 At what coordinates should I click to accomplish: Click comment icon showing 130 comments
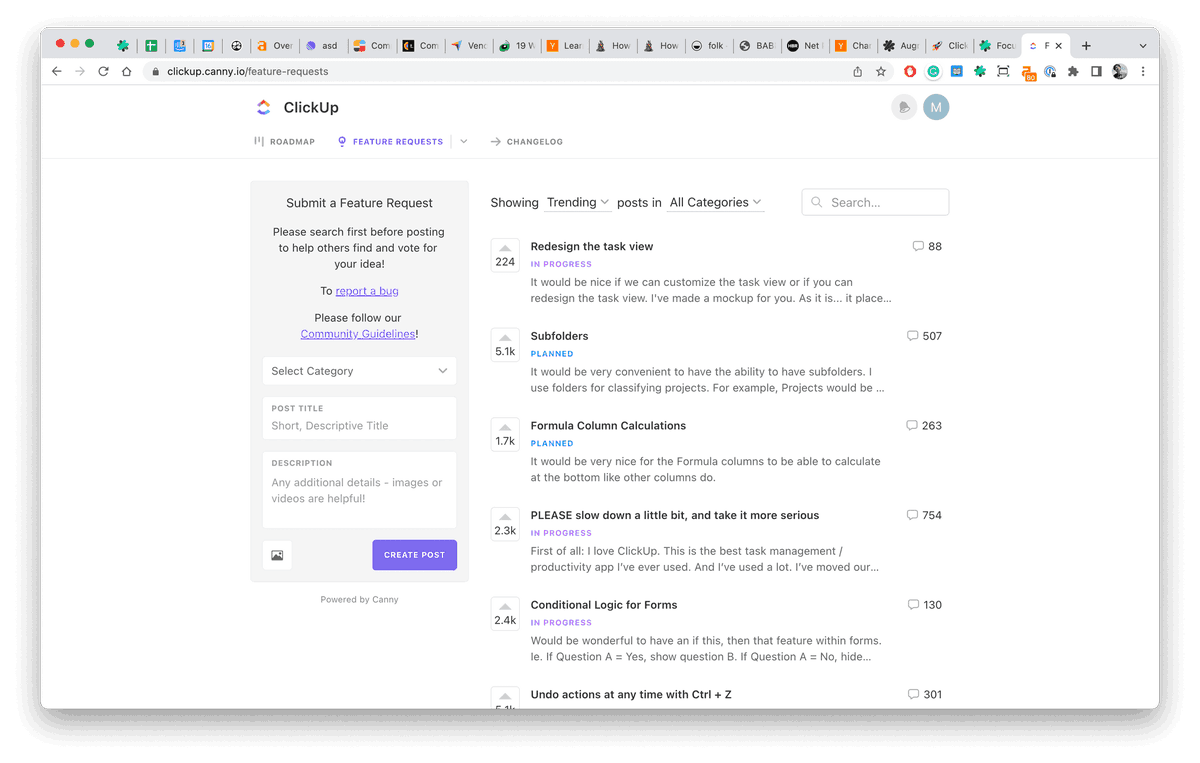point(913,605)
